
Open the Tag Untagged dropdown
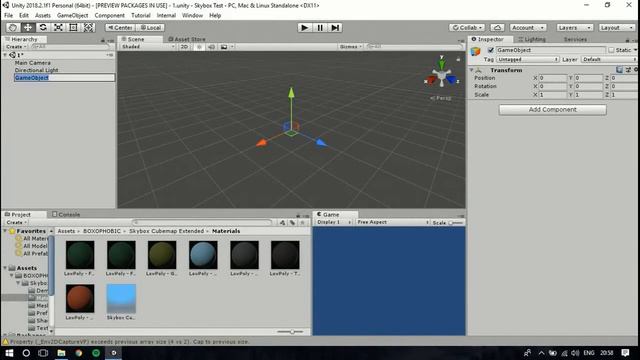point(528,60)
